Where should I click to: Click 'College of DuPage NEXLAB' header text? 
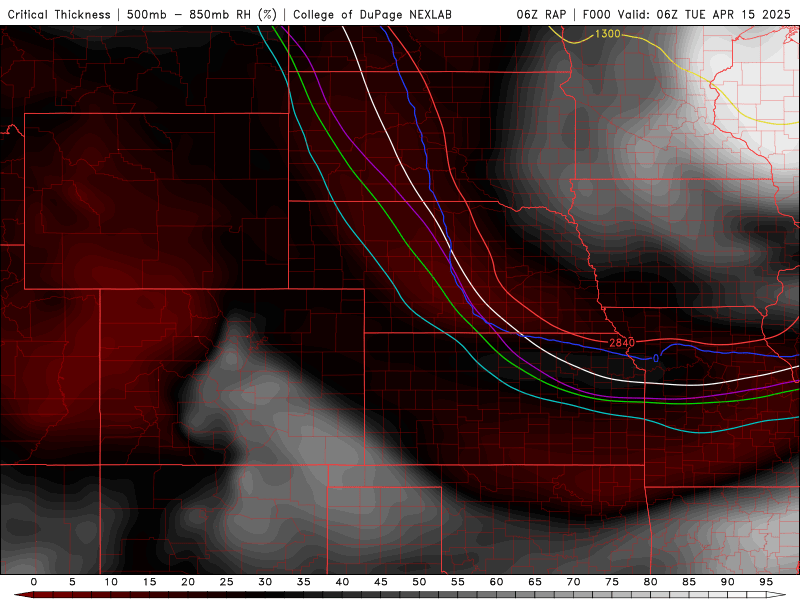point(372,14)
